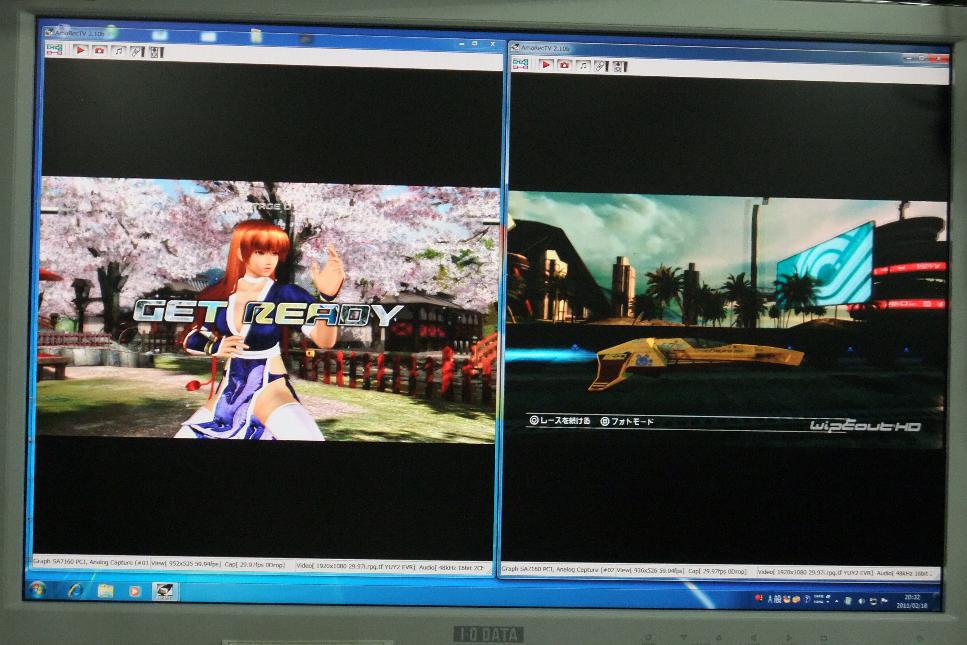Screen dimensions: 967x645
Task: Launch Internet Explorer from the taskbar
Action: point(75,590)
